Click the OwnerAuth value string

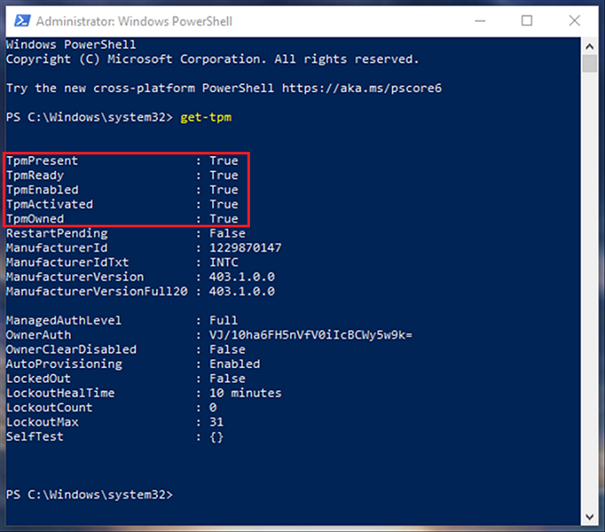311,335
